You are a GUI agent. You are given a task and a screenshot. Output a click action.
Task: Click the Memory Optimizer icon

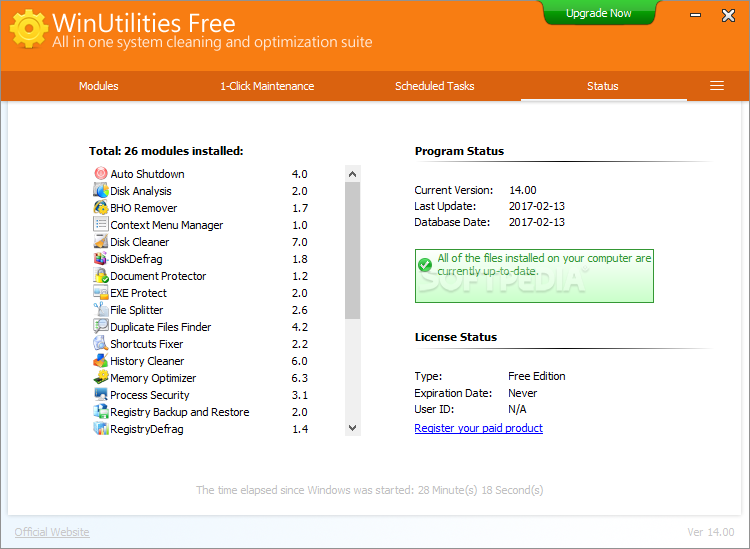[100, 377]
